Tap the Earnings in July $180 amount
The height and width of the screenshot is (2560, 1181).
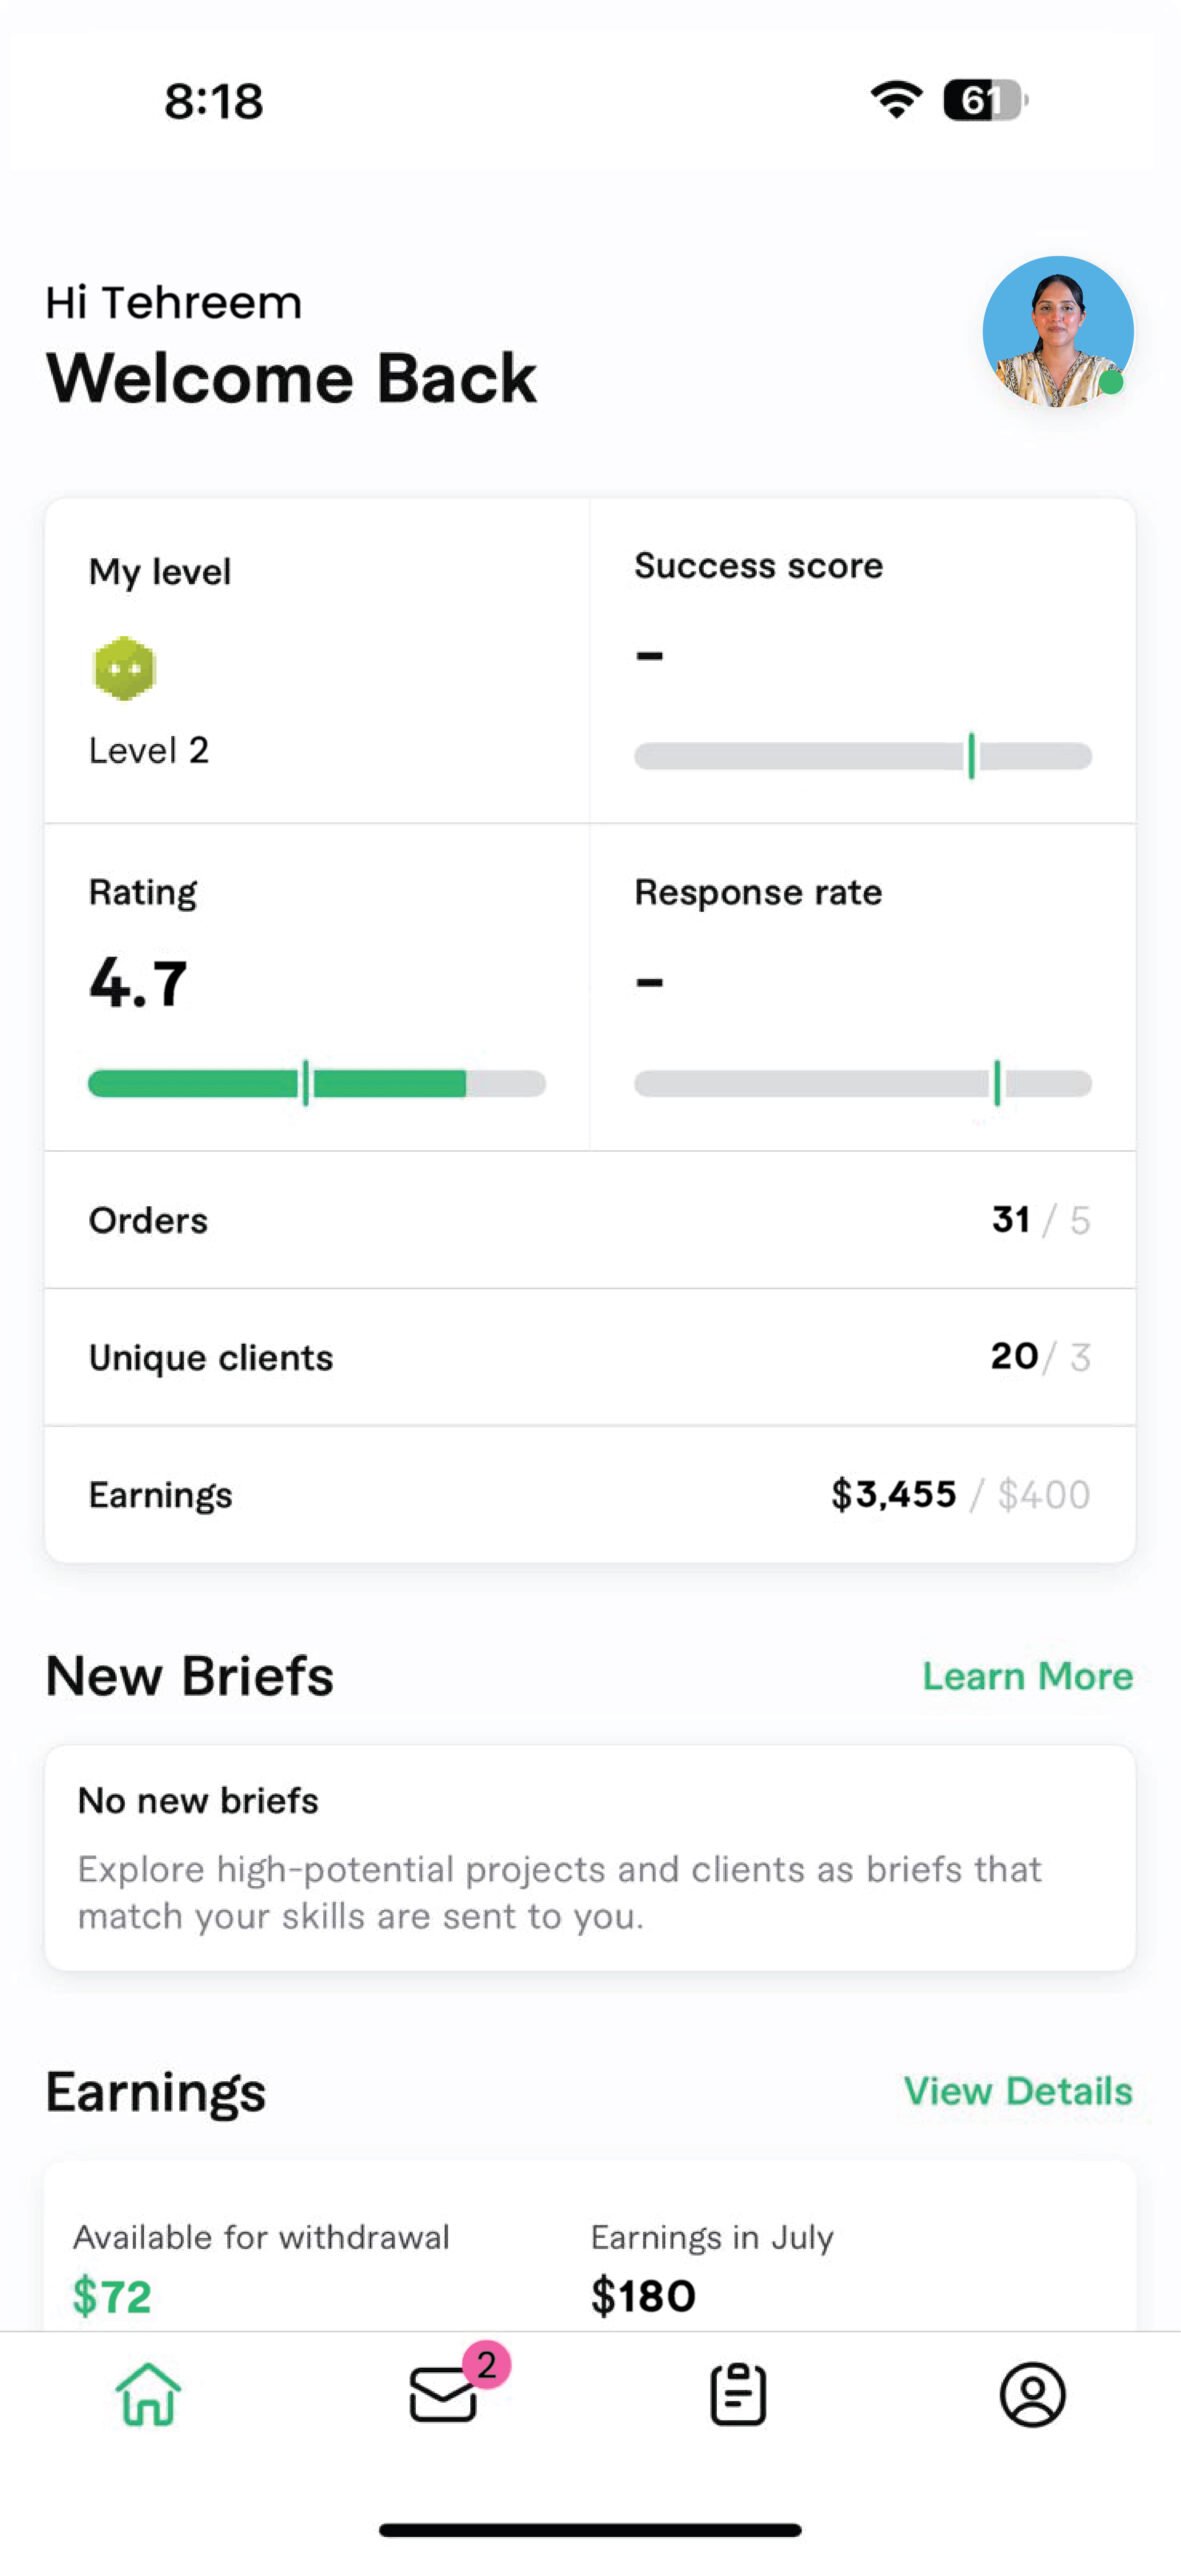click(643, 2296)
